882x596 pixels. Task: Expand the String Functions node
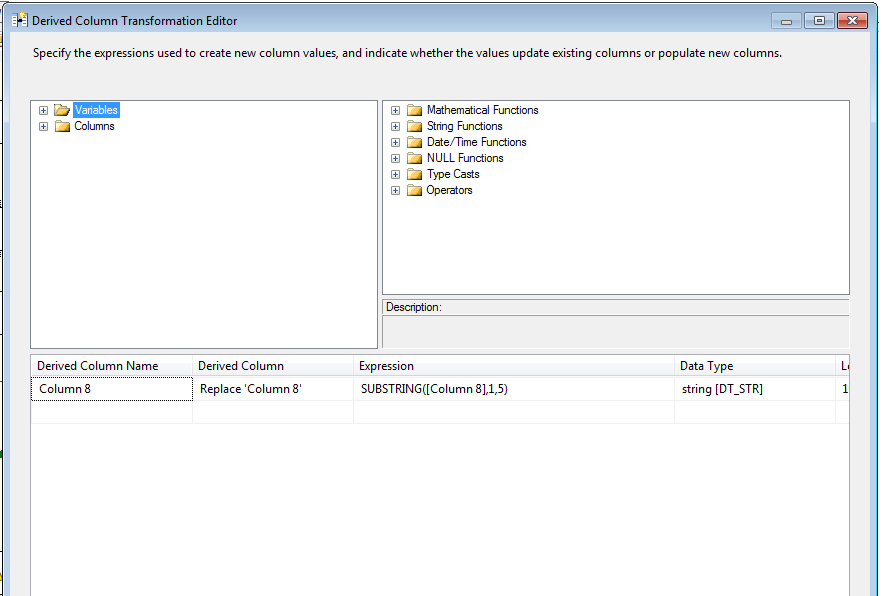coord(396,126)
